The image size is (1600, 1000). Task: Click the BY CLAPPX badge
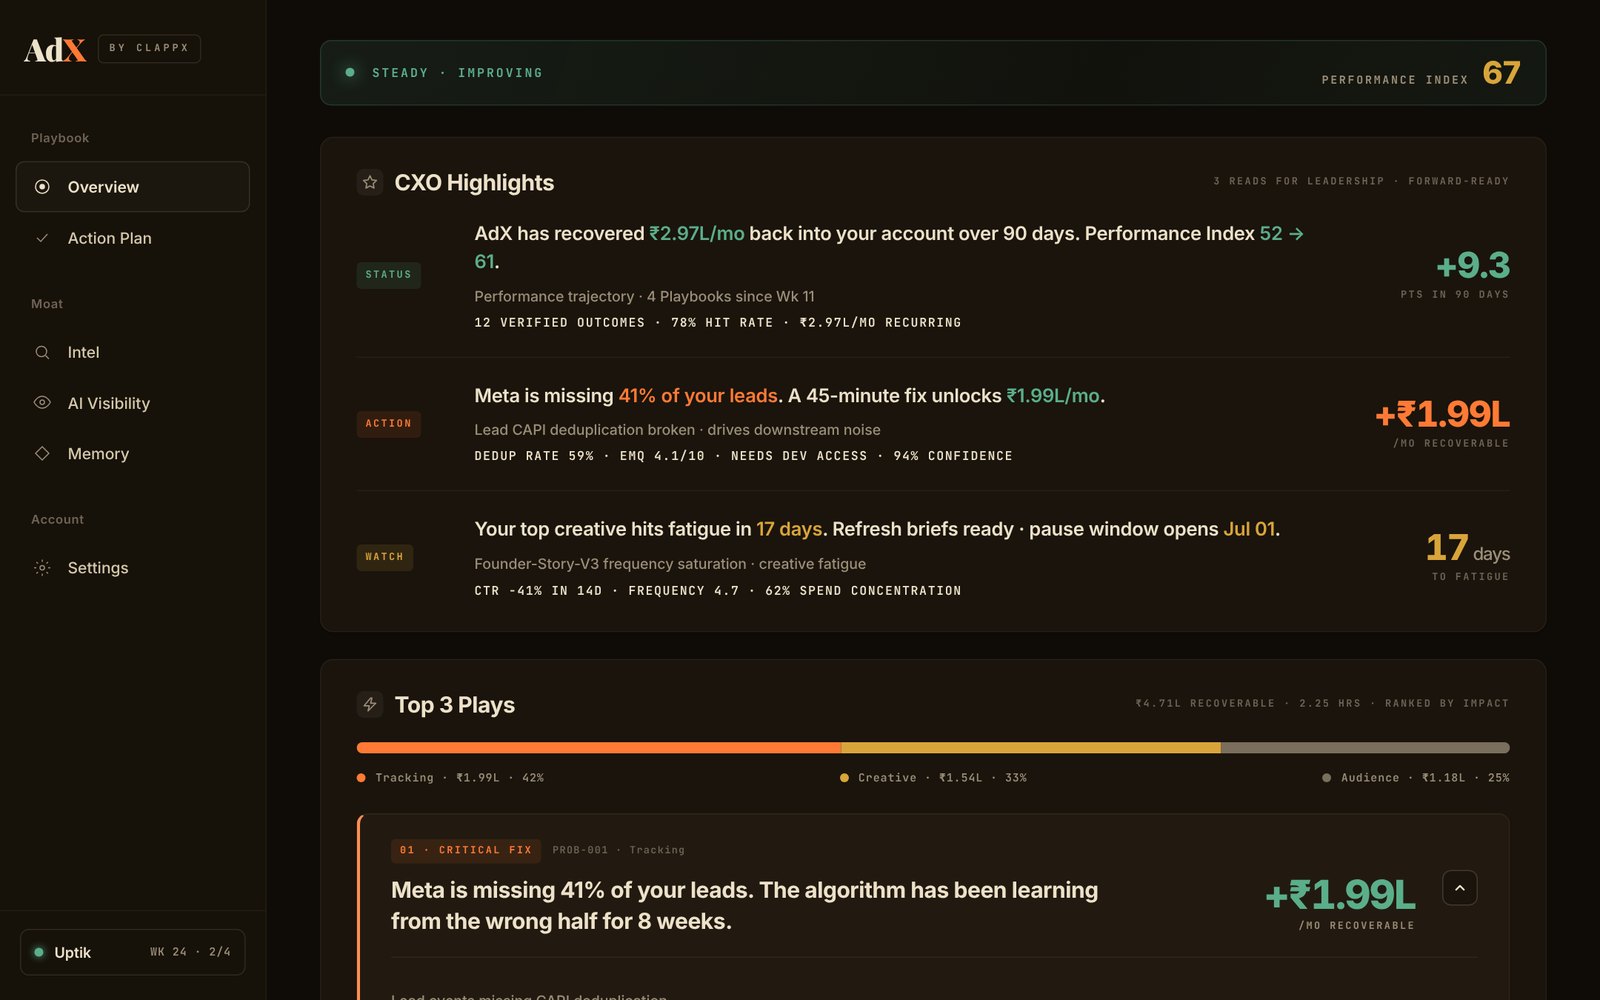[149, 48]
